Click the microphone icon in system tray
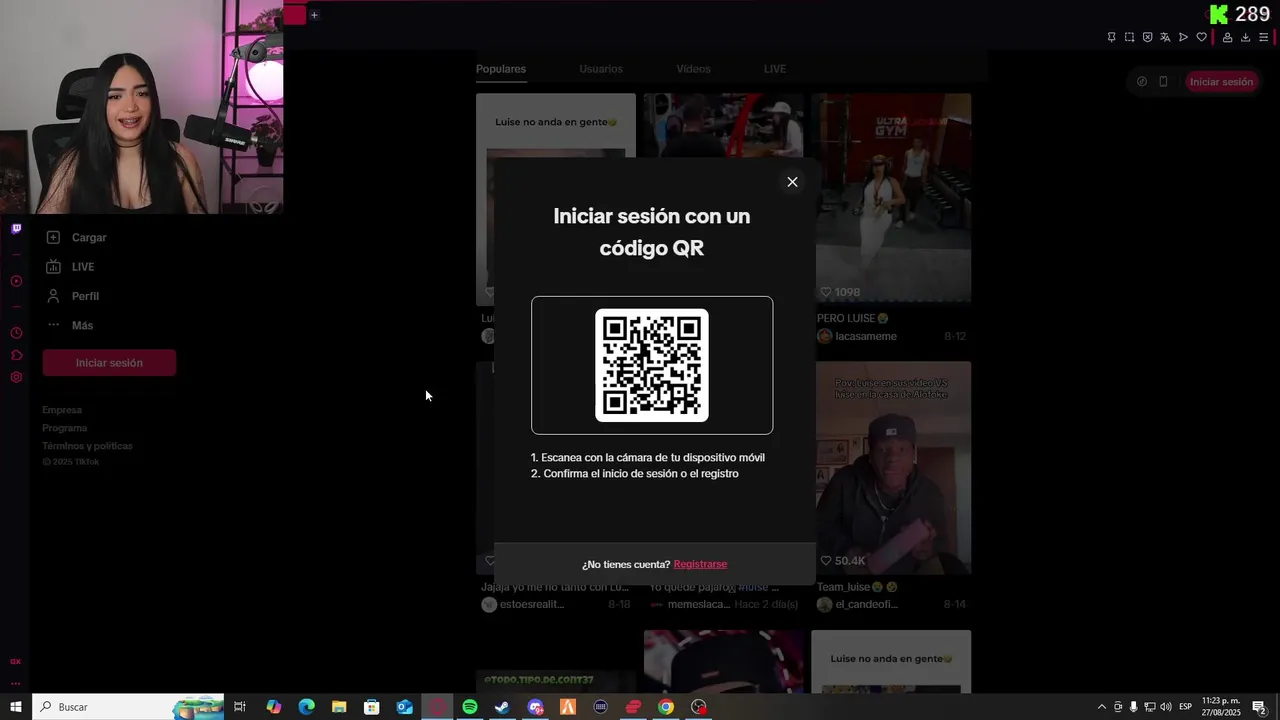The width and height of the screenshot is (1280, 720). pyautogui.click(x=1134, y=707)
